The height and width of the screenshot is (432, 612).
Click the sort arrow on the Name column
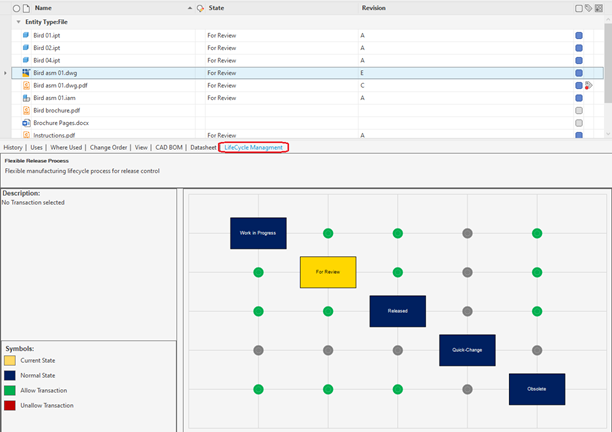click(x=190, y=8)
